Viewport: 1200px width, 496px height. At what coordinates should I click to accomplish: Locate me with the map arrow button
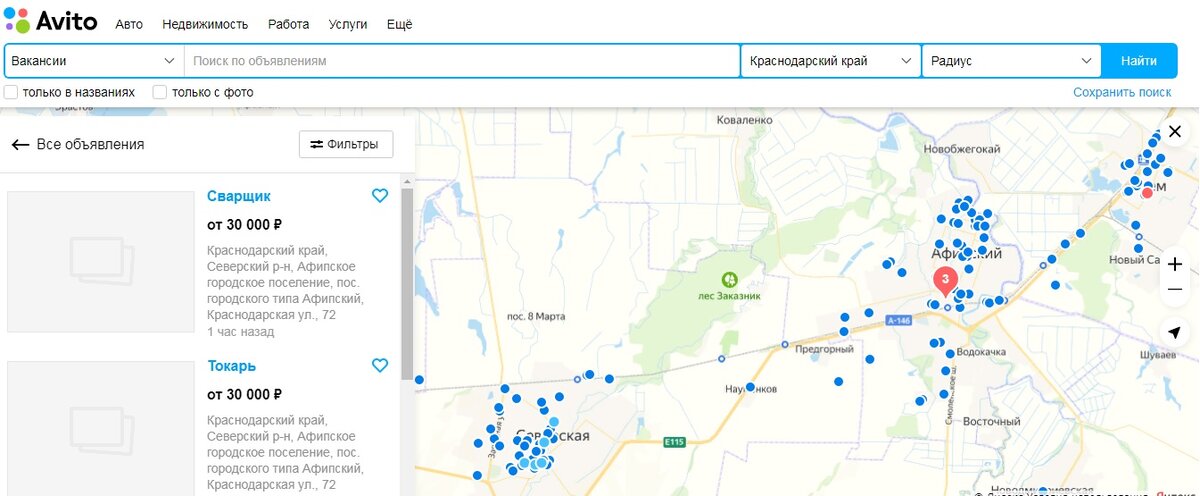pyautogui.click(x=1175, y=332)
